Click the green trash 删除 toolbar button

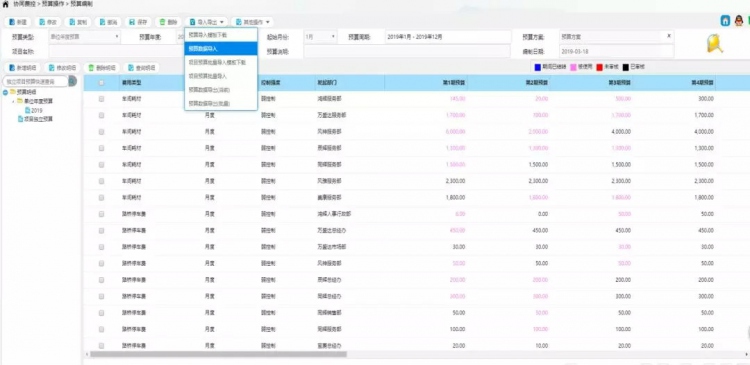pos(168,22)
